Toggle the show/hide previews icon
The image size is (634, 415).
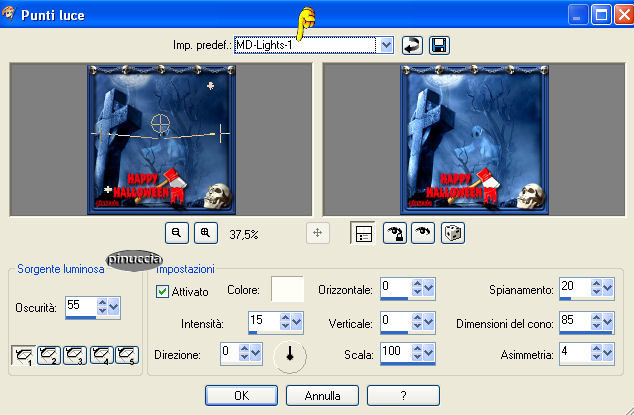[x=363, y=233]
